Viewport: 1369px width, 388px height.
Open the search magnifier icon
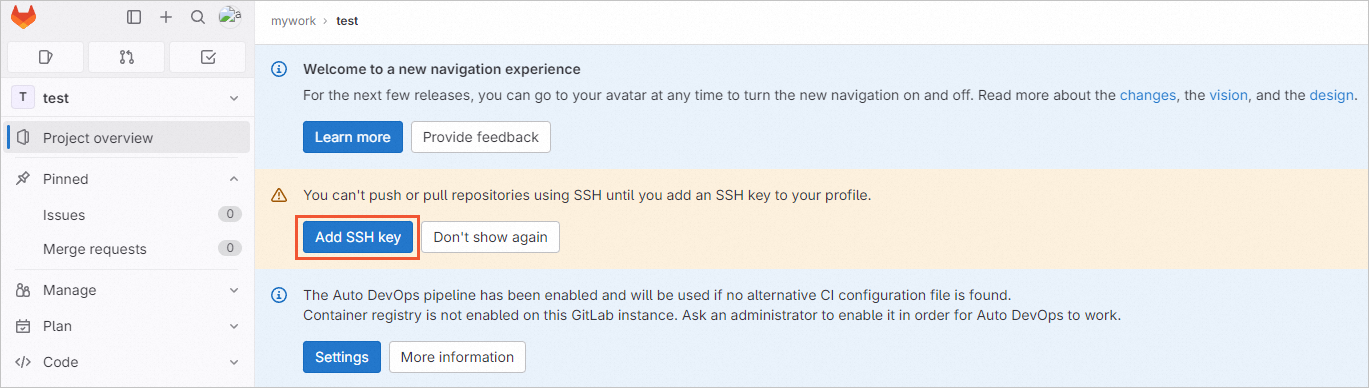(x=198, y=17)
